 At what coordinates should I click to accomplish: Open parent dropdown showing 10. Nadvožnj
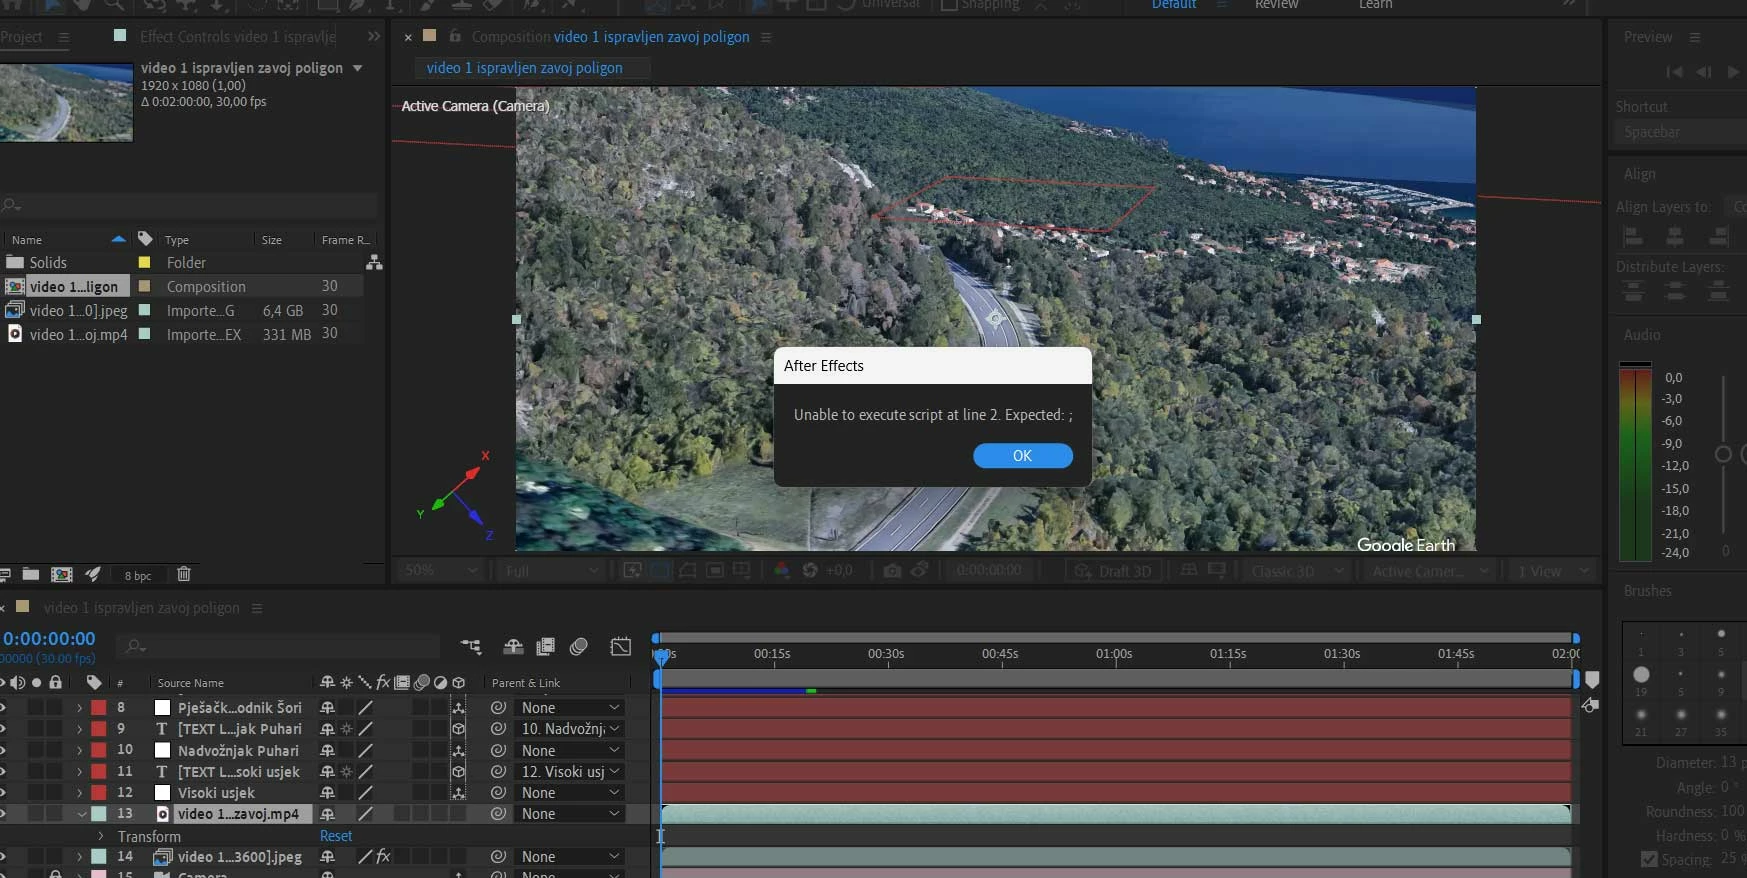click(x=571, y=729)
